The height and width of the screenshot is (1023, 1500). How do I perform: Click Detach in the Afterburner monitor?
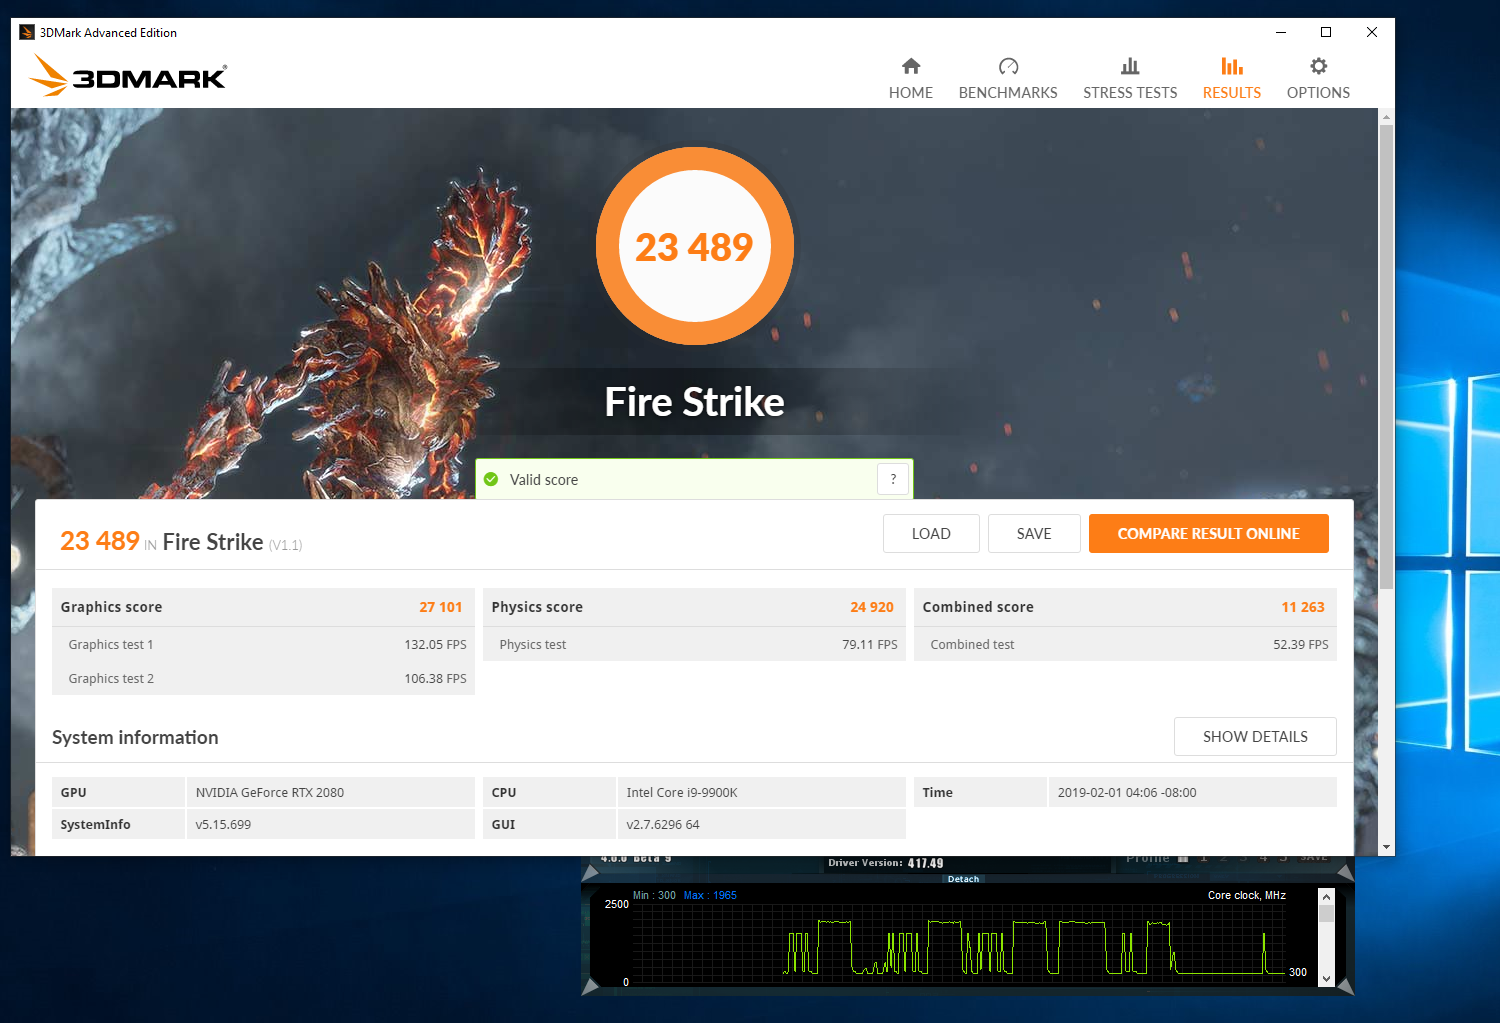963,879
